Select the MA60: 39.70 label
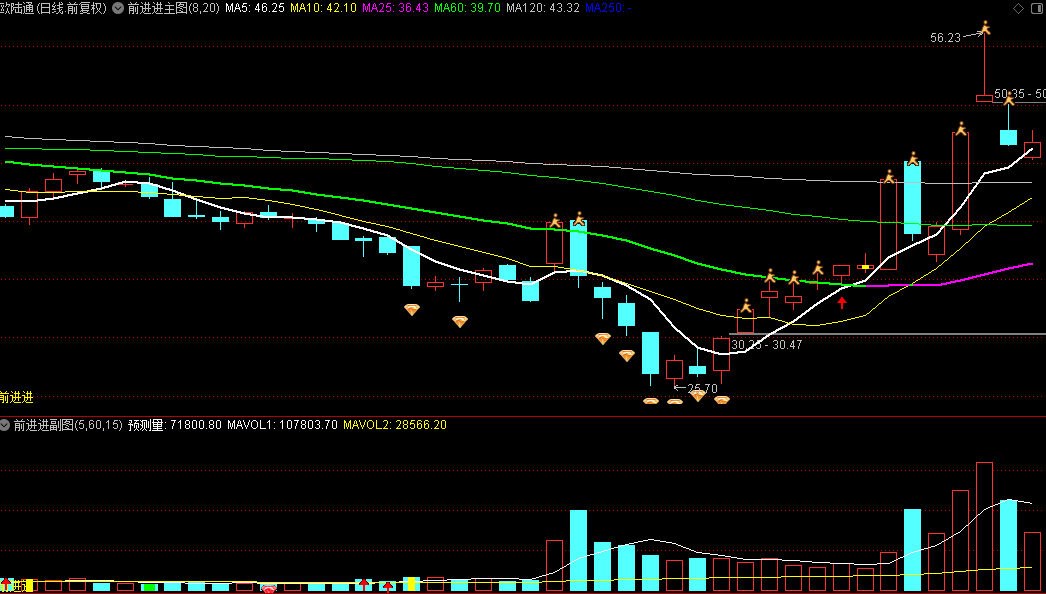This screenshot has height=594, width=1046. coord(467,8)
